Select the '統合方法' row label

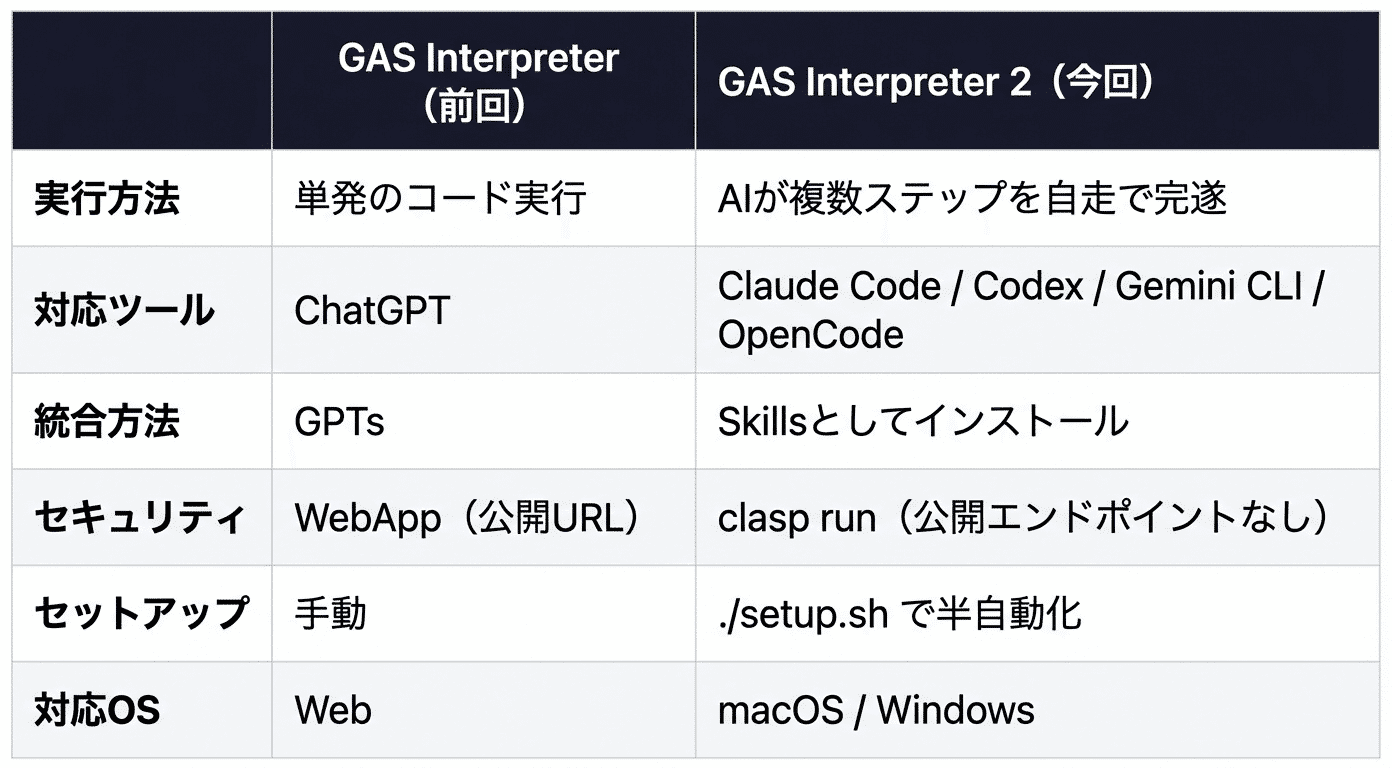coord(107,422)
